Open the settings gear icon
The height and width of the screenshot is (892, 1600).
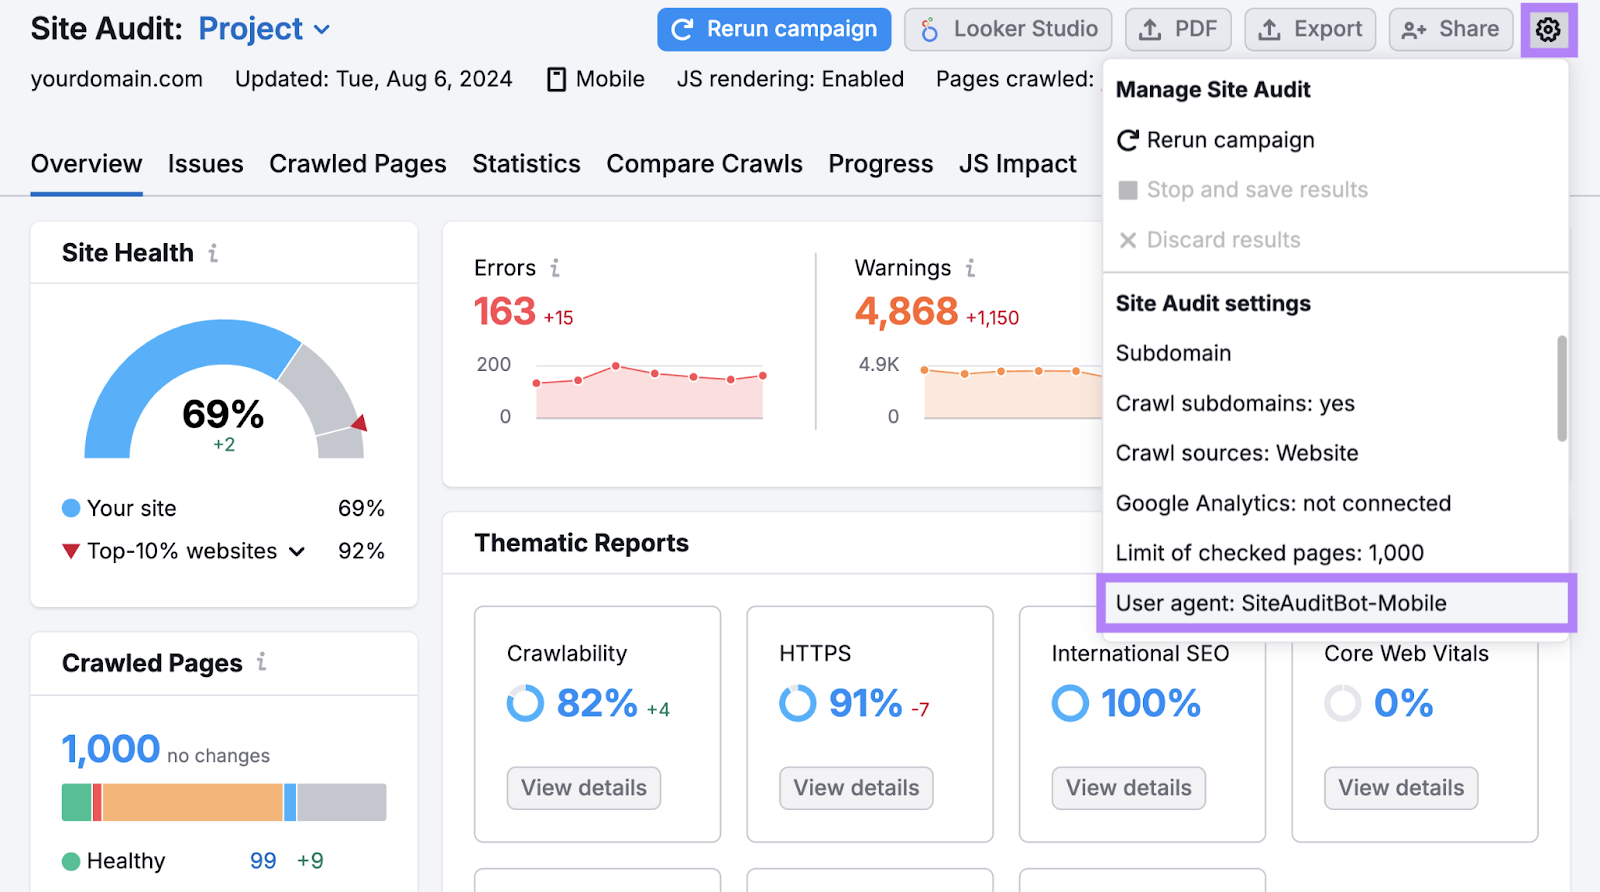point(1547,30)
